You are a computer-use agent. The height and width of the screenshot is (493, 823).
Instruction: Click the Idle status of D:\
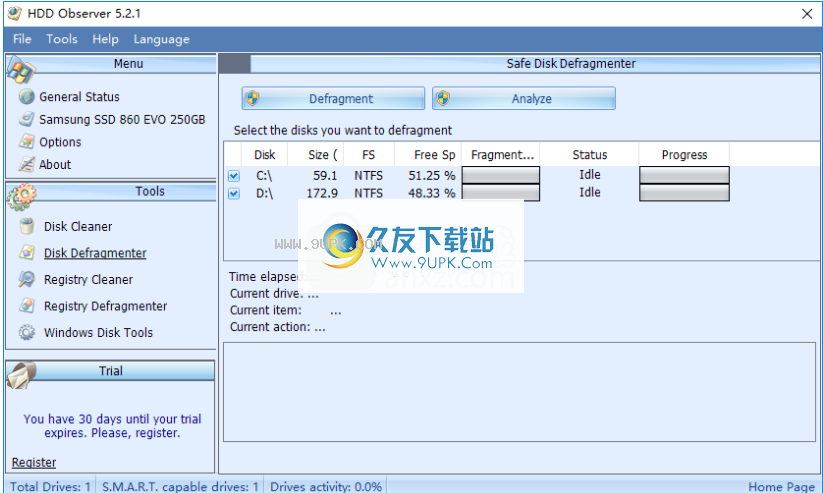coord(590,192)
